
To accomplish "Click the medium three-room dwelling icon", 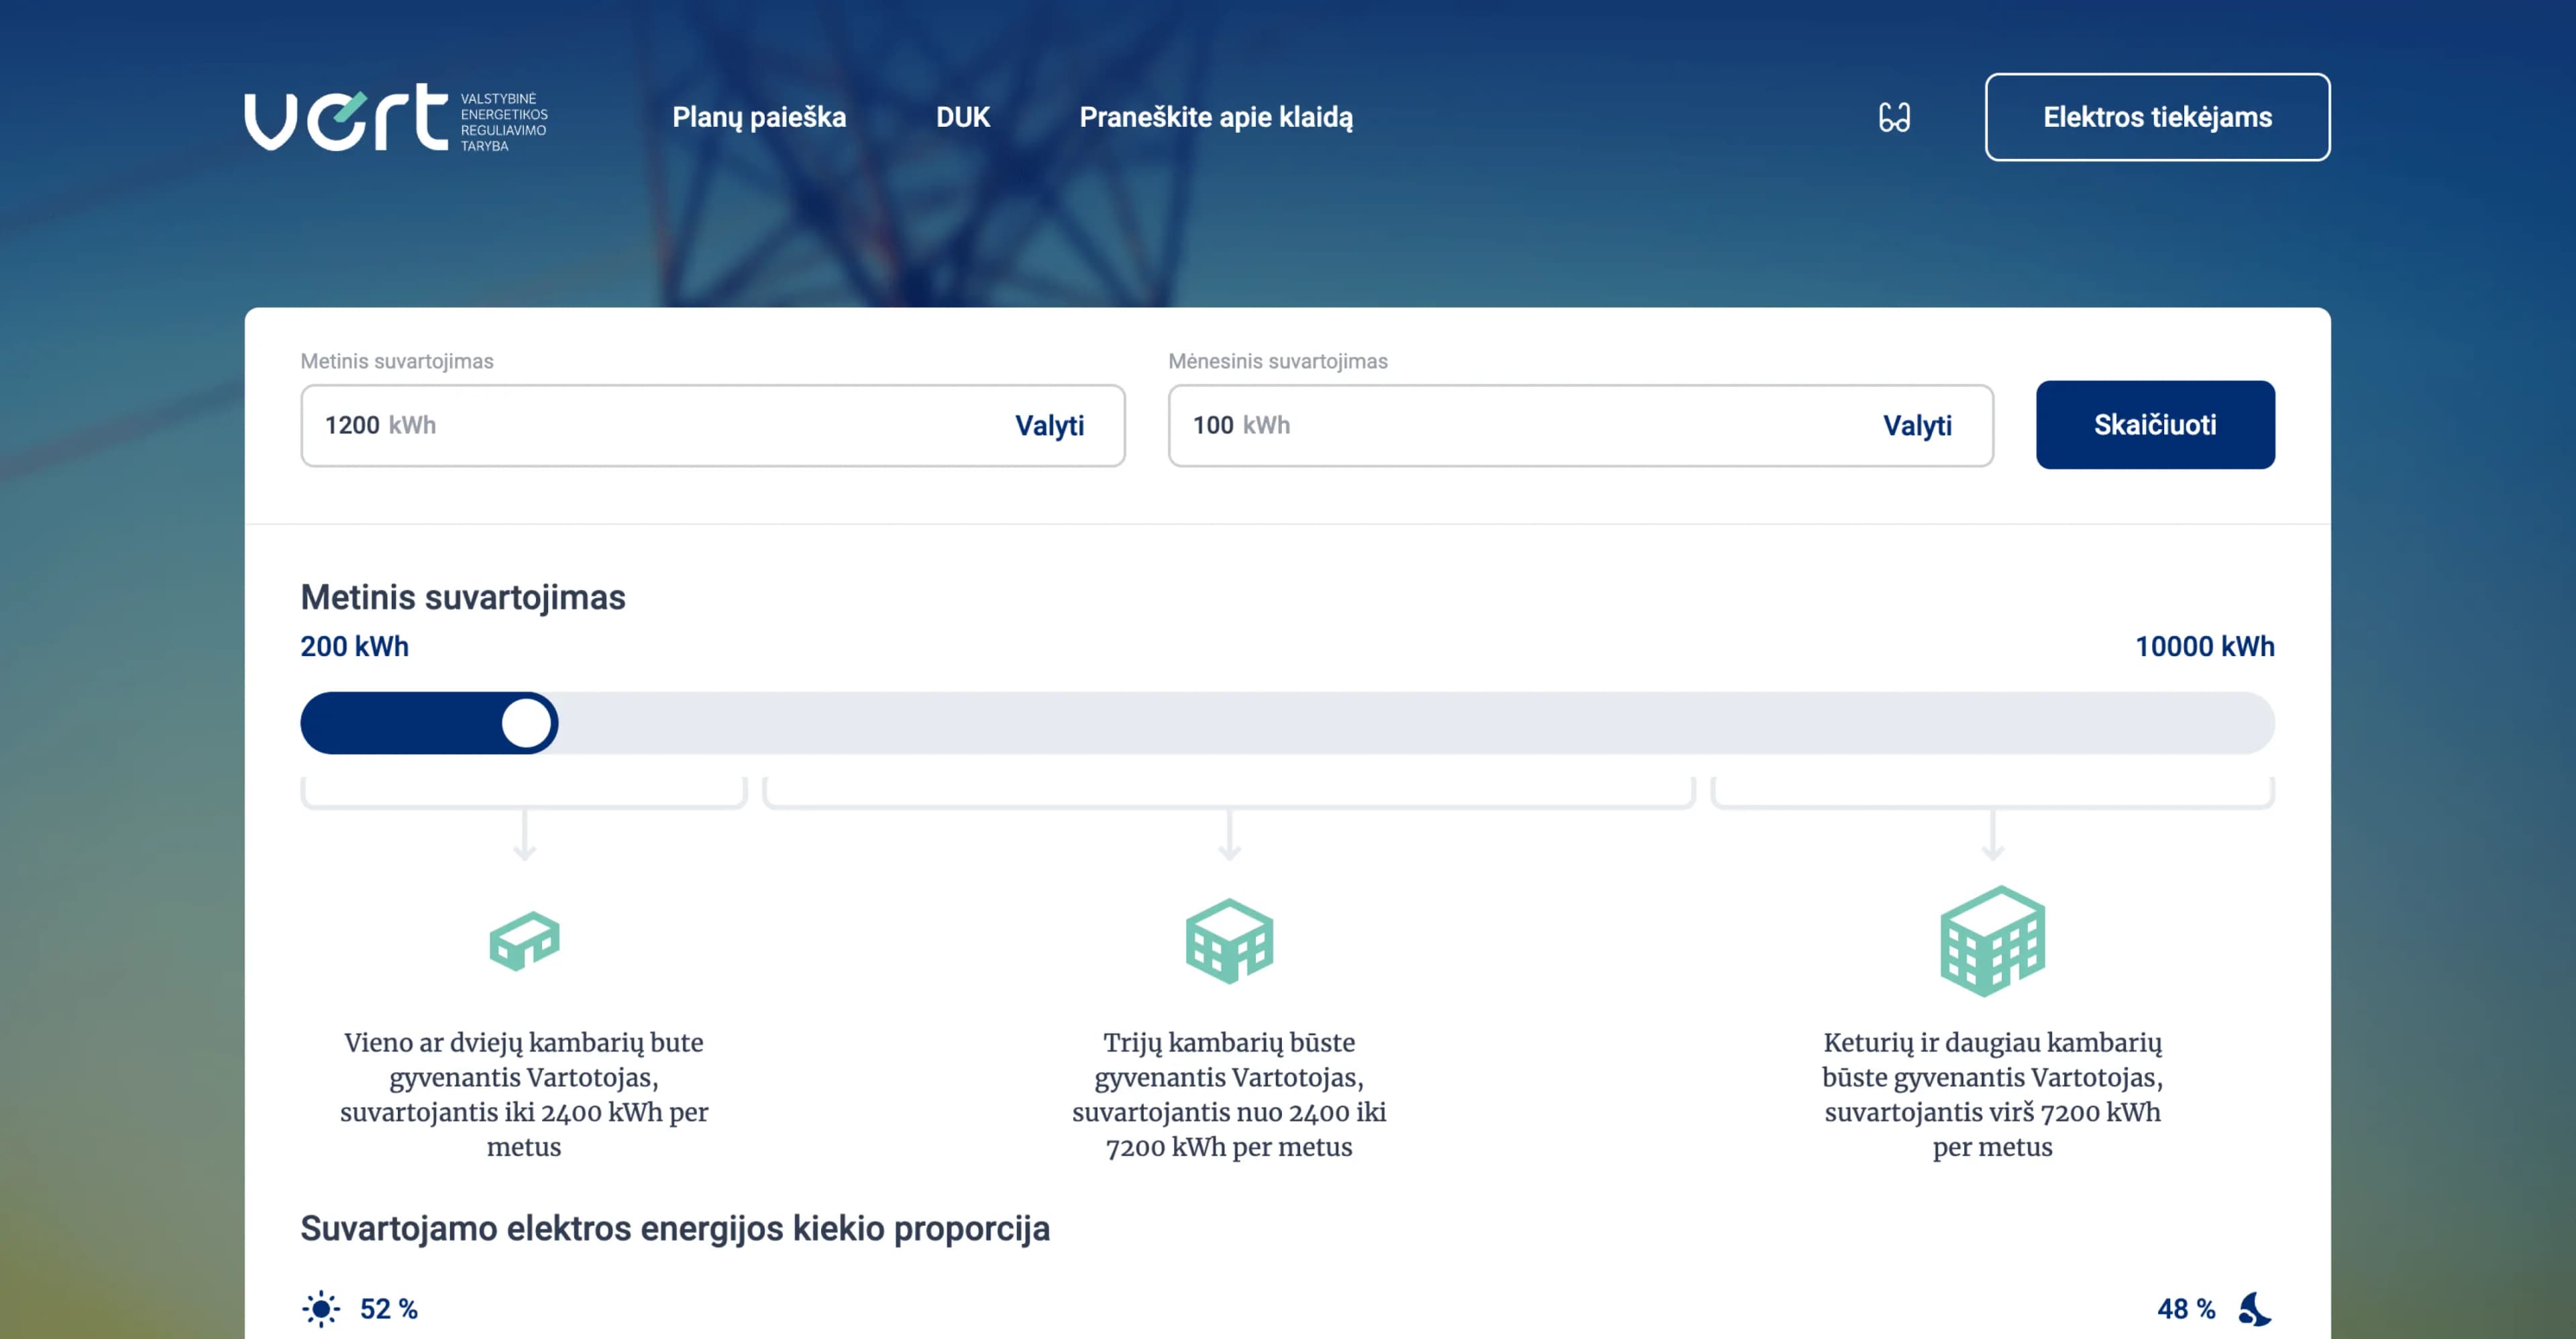I will point(1229,940).
